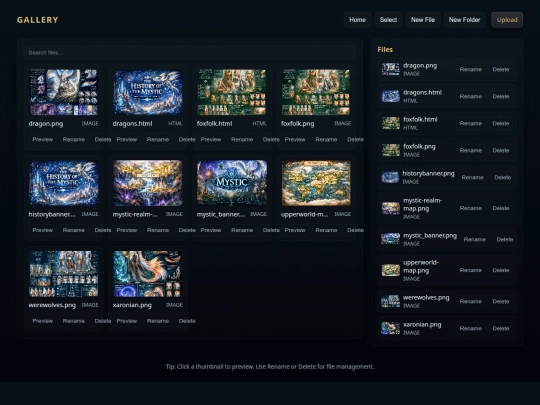Open the foxfolk.html thumbnail in the grid
Screen dimensions: 540x405
(232, 92)
